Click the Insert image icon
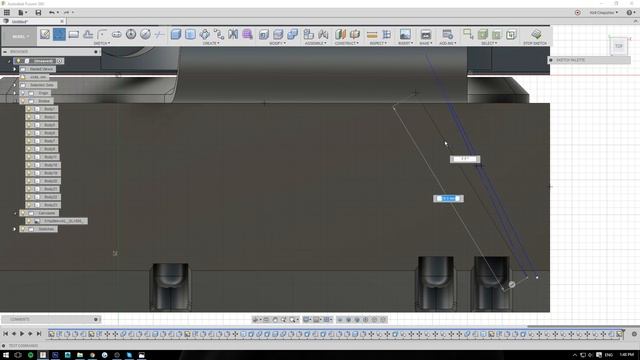The height and width of the screenshot is (360, 640). coord(405,34)
